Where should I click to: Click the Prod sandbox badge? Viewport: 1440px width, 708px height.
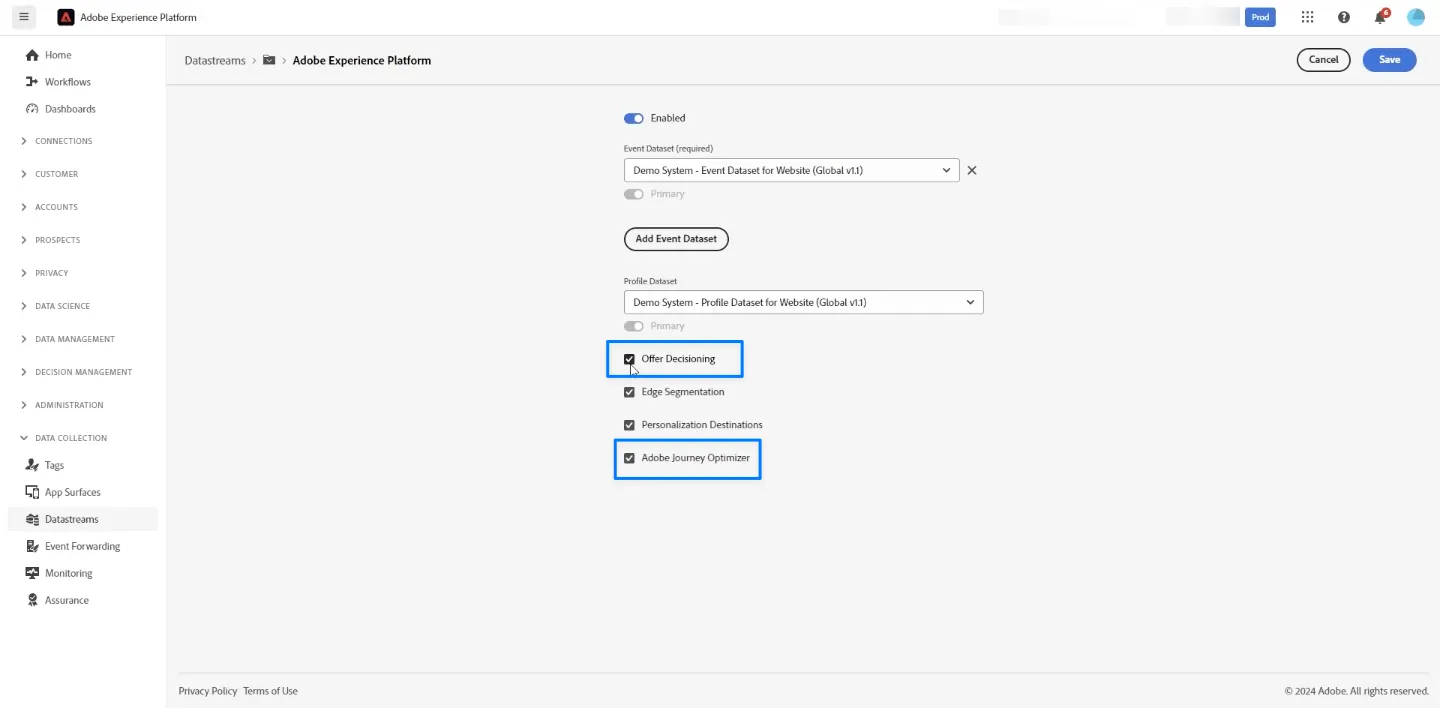tap(1260, 17)
